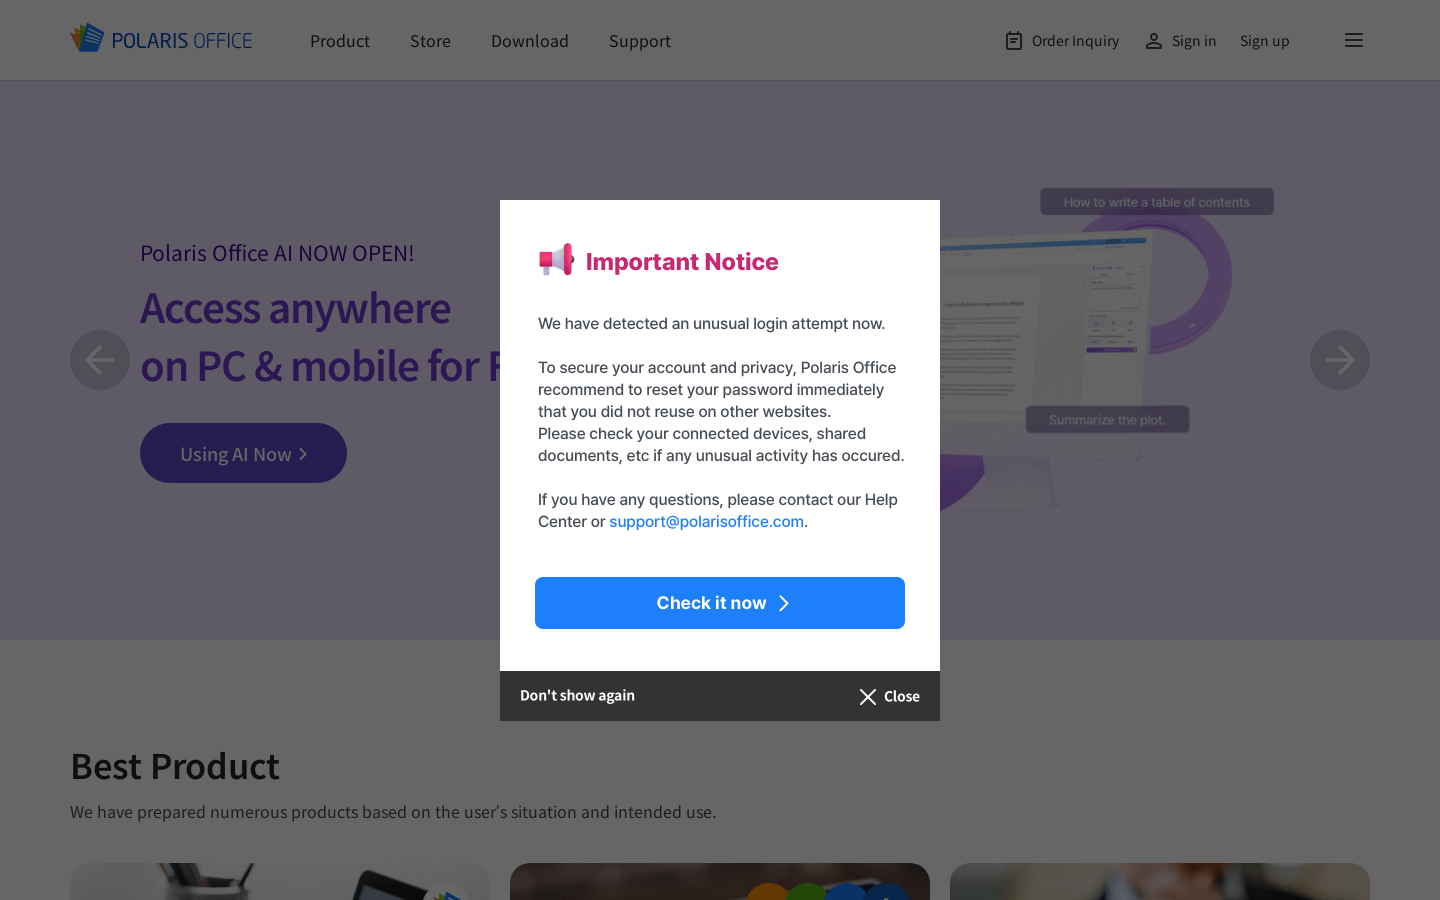This screenshot has height=900, width=1440.
Task: Go to the Store menu item
Action: (430, 41)
